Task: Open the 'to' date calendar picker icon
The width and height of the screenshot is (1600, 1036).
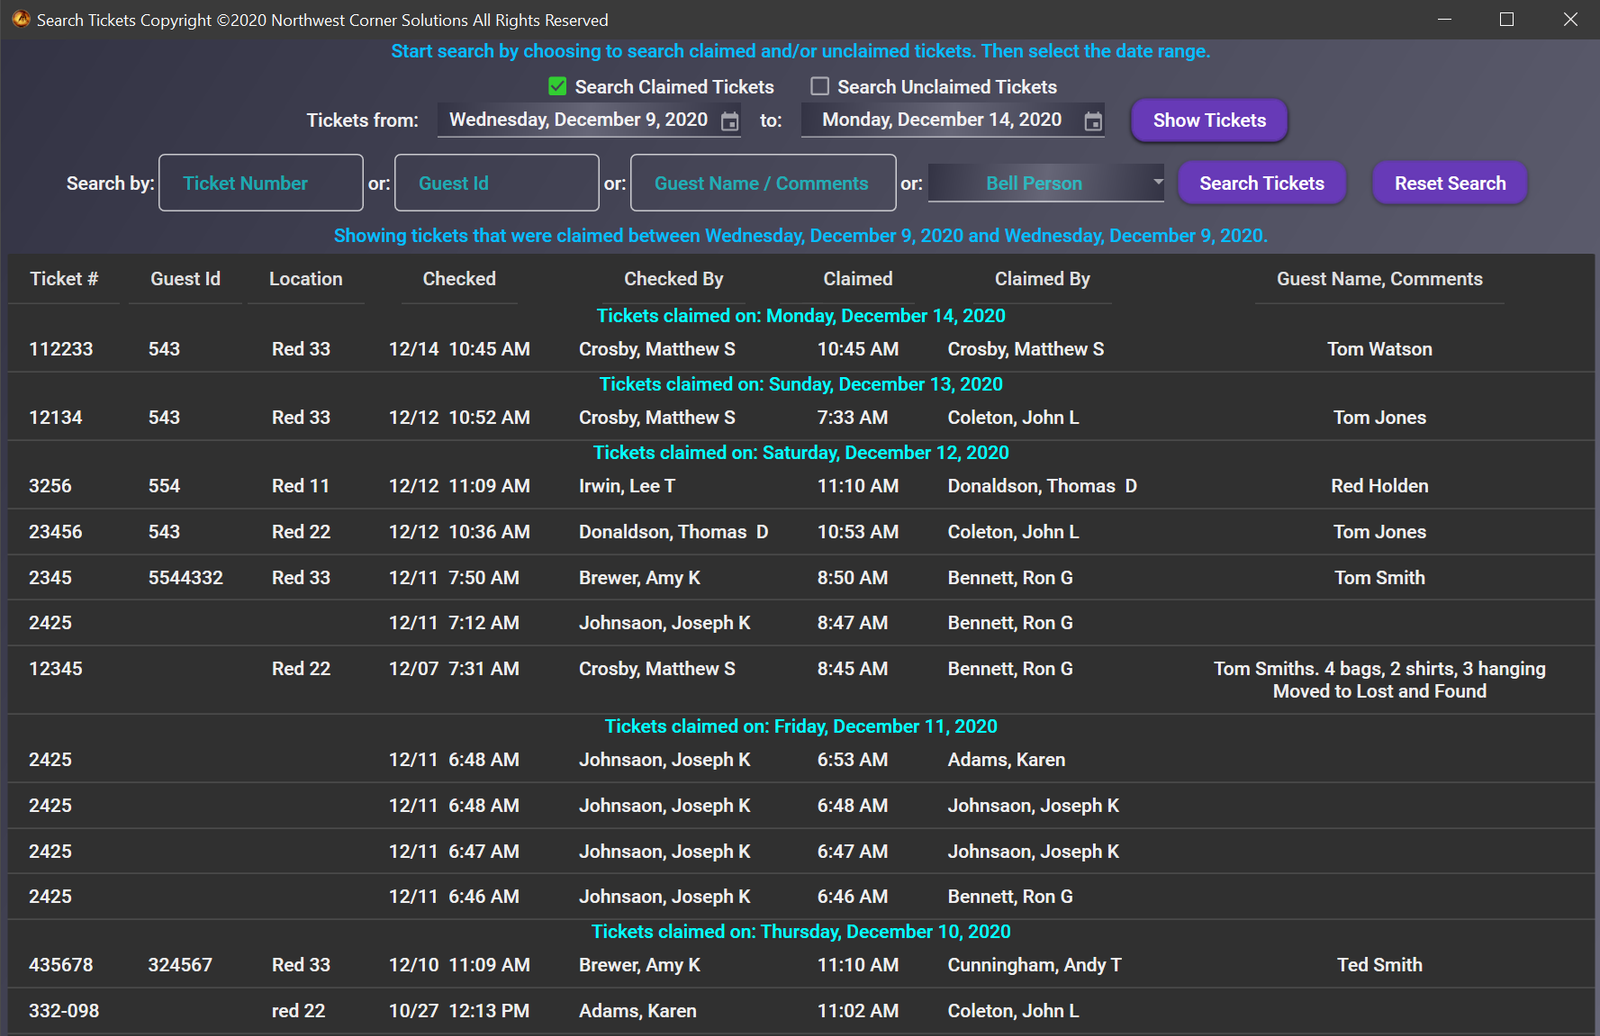Action: click(x=1093, y=120)
